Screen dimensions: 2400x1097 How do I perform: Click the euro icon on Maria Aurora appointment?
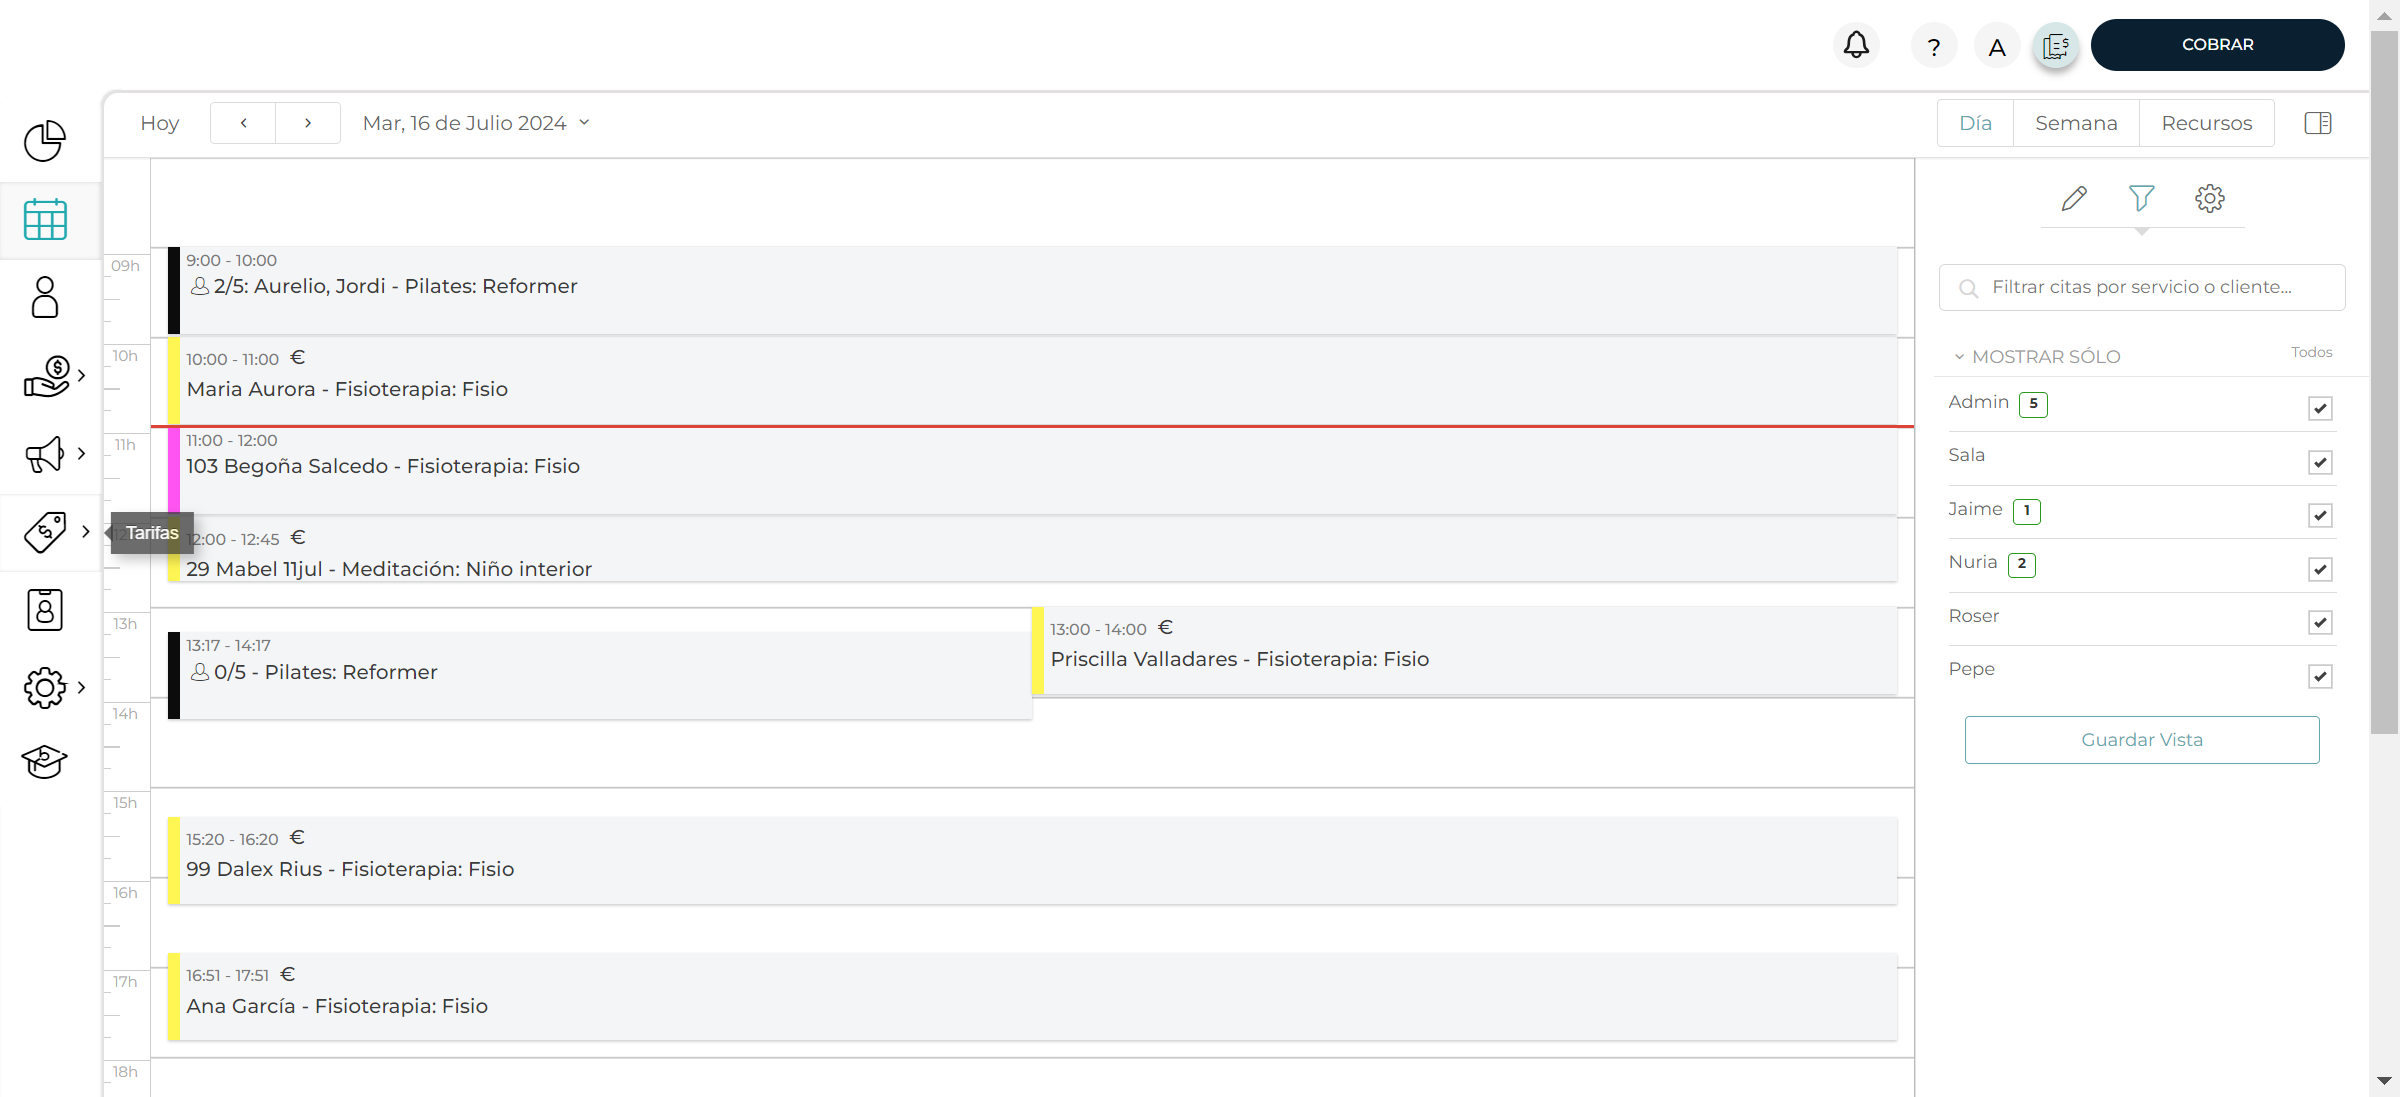tap(297, 357)
